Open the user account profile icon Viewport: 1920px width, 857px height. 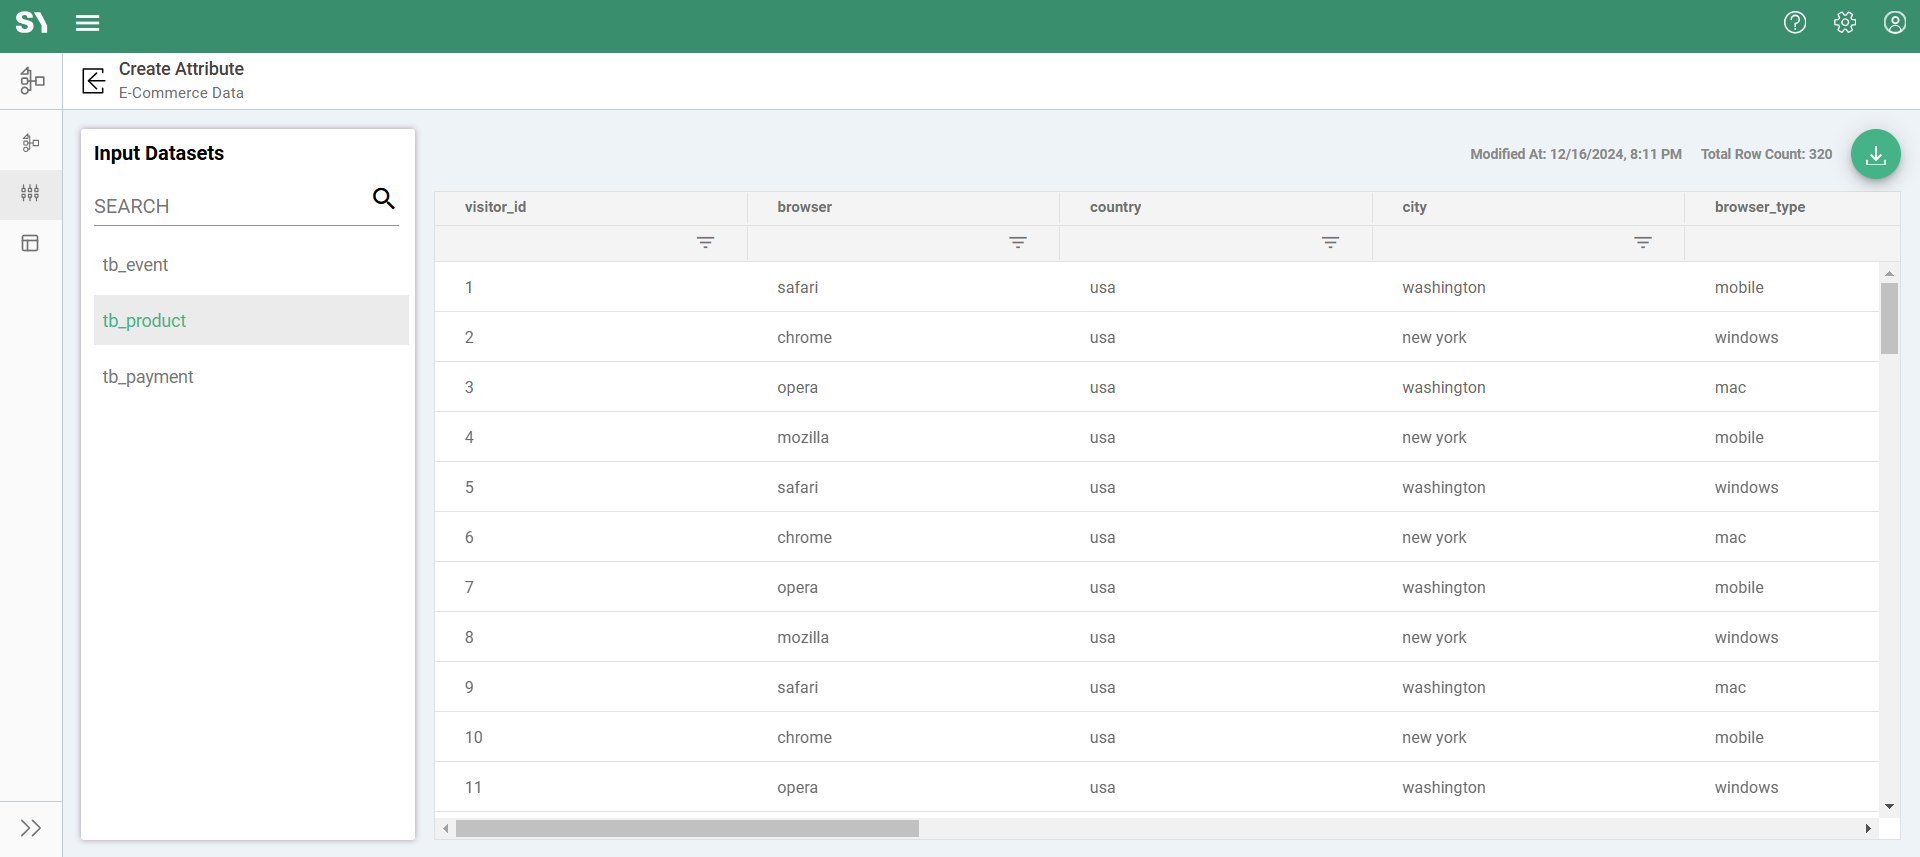coord(1895,23)
